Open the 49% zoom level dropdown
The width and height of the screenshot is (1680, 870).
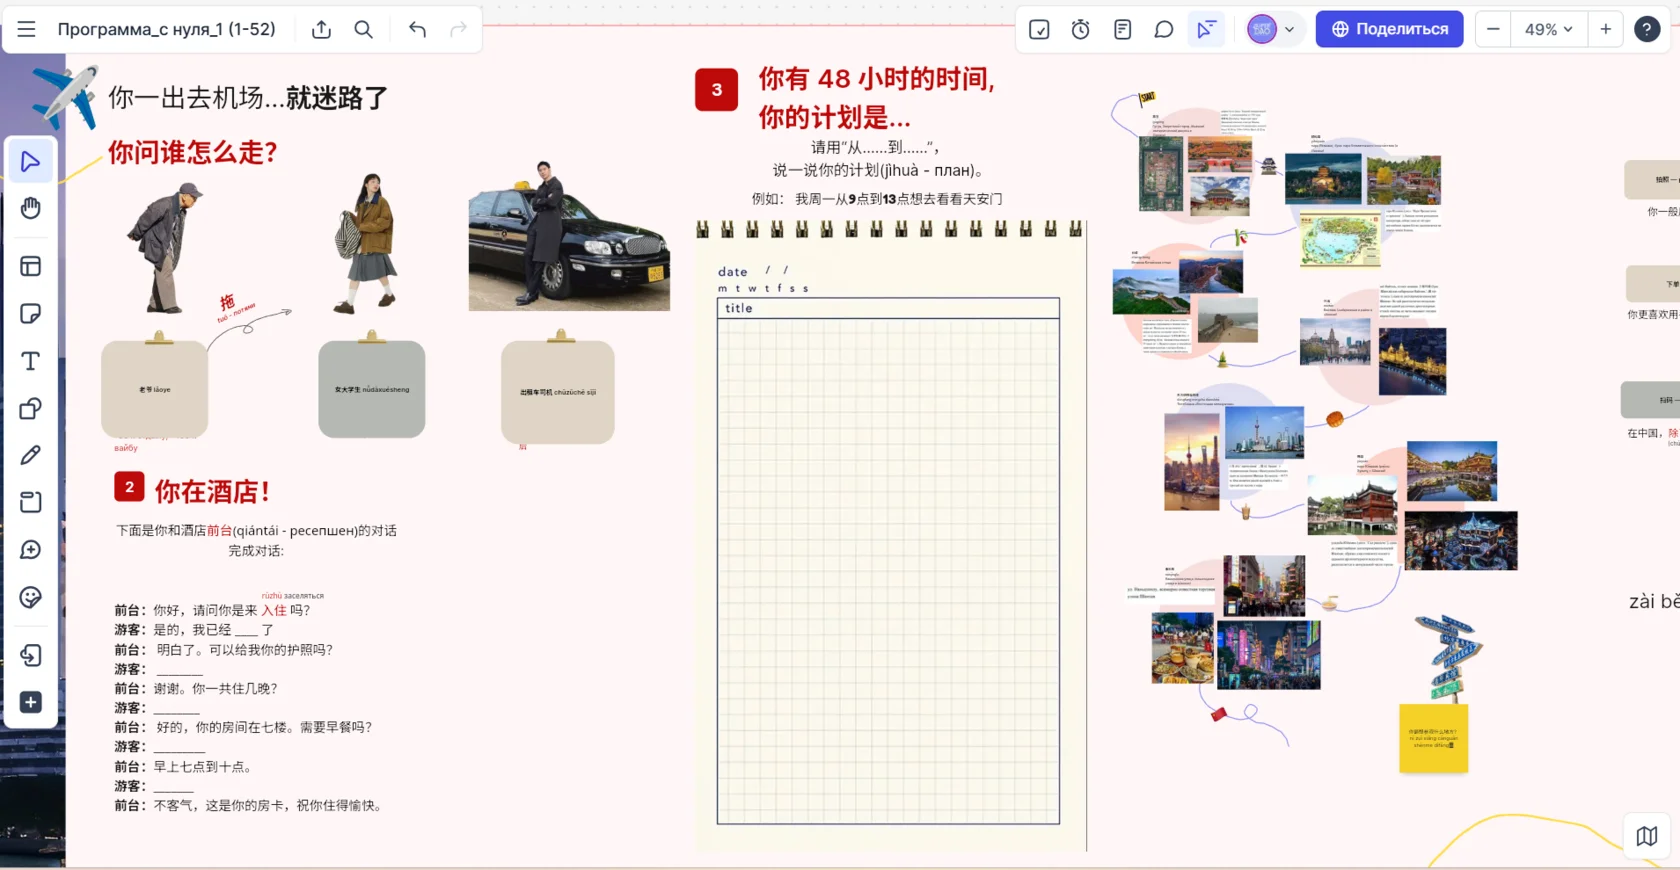click(1548, 29)
